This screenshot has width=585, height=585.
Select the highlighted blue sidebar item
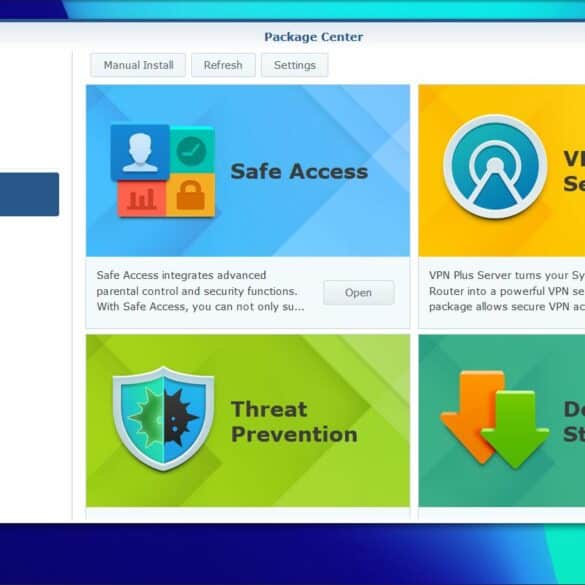[x=29, y=194]
